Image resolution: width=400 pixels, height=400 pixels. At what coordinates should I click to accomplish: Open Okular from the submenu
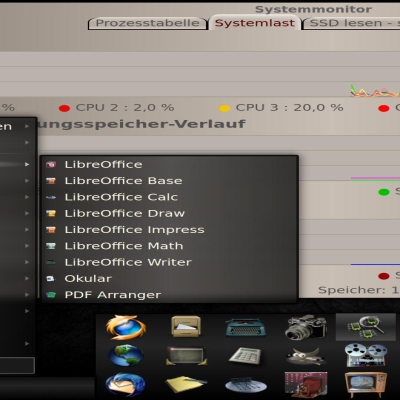pyautogui.click(x=169, y=279)
